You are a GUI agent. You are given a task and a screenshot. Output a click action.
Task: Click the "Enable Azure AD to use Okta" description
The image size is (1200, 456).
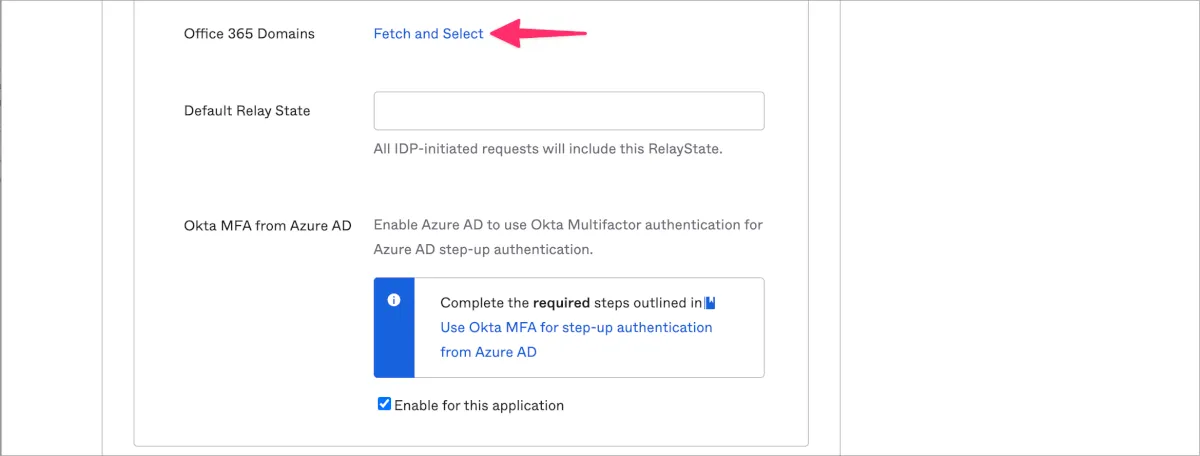(567, 225)
